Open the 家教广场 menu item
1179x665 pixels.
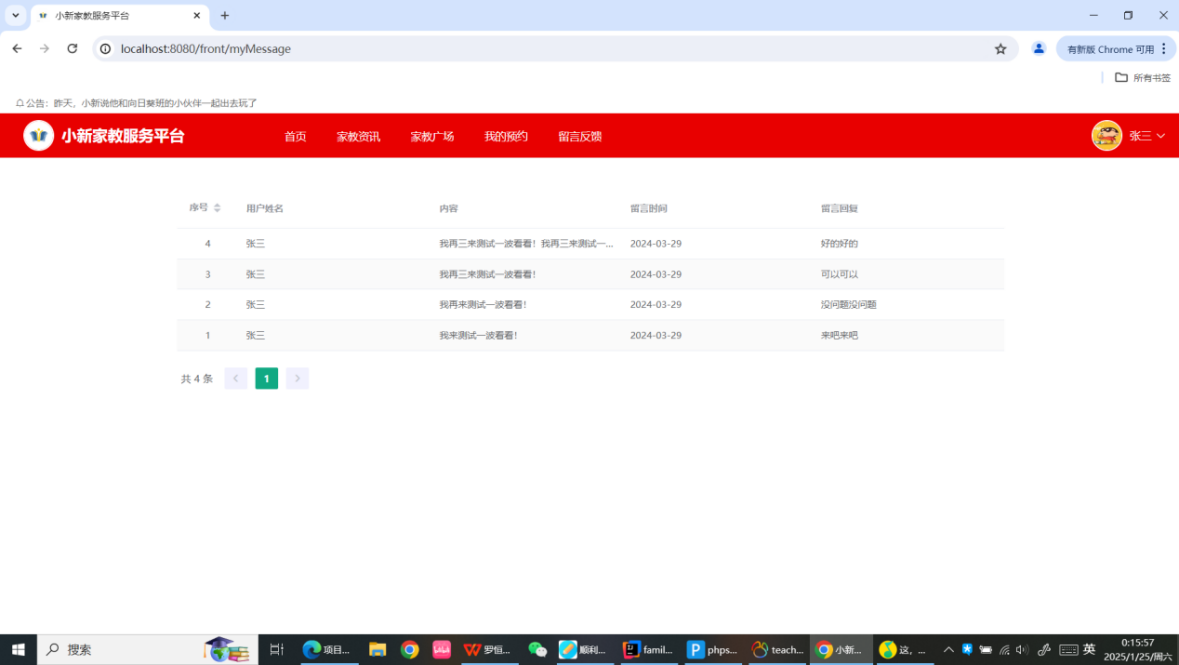432,136
